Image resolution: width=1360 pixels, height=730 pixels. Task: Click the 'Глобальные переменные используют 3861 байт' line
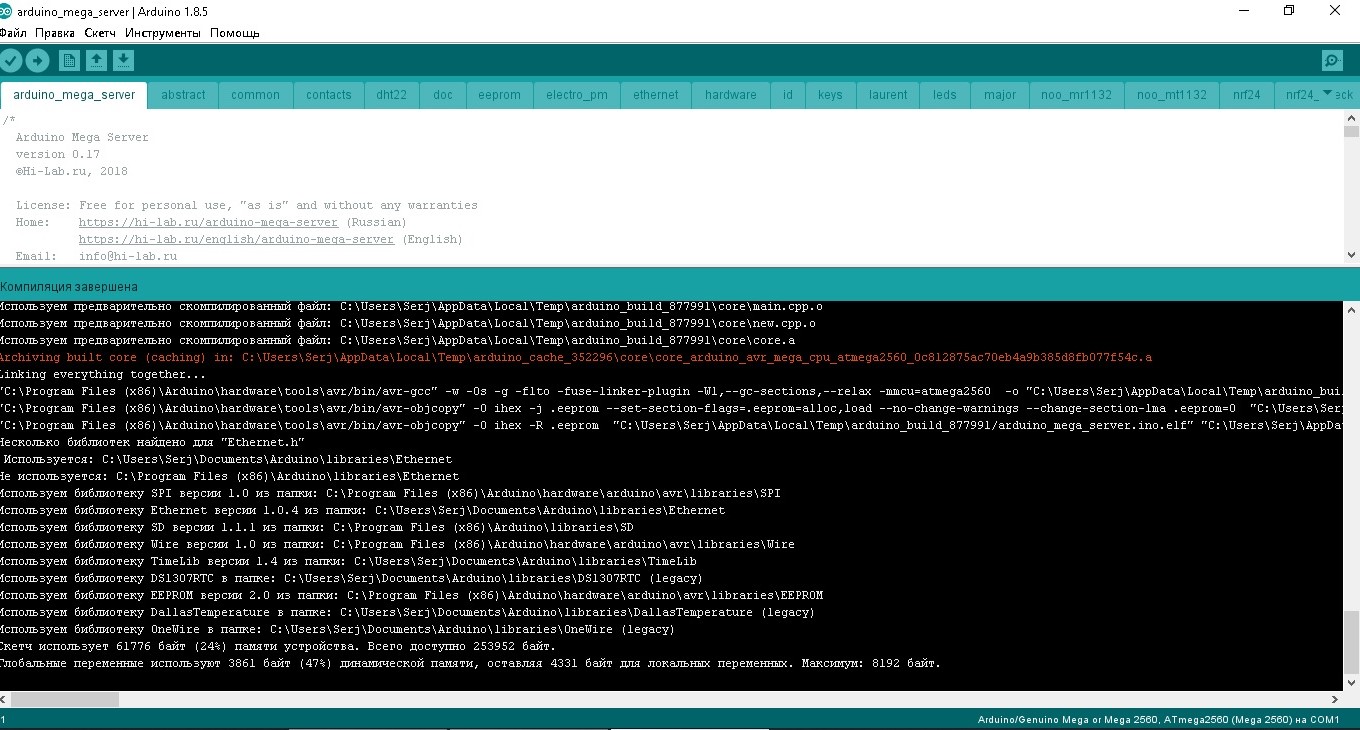[x=471, y=663]
